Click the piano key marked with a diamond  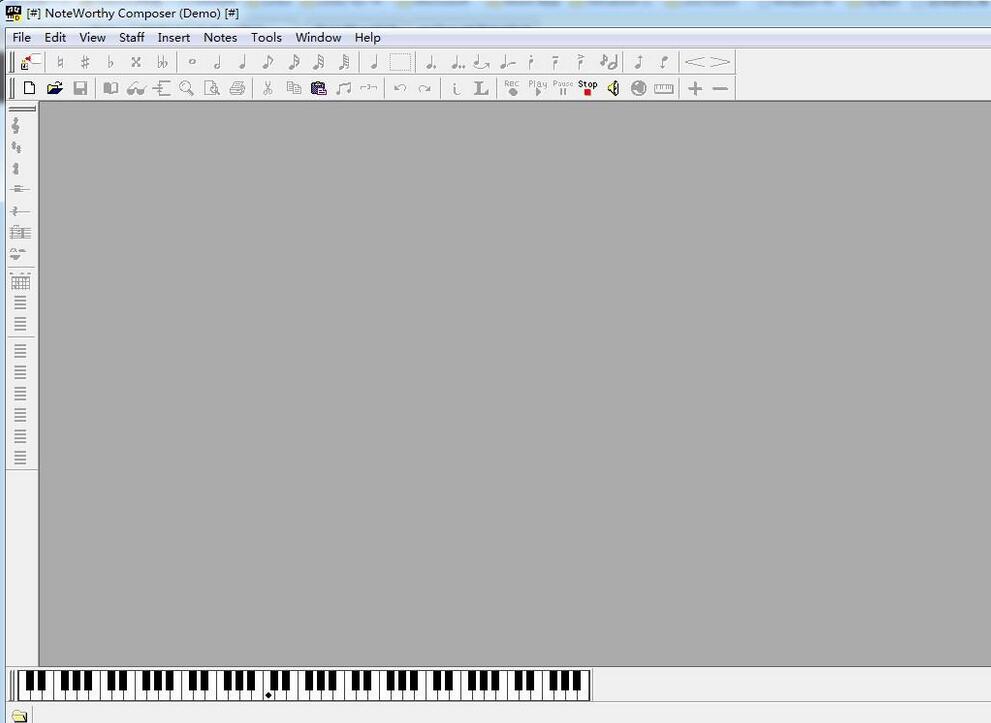[269, 693]
